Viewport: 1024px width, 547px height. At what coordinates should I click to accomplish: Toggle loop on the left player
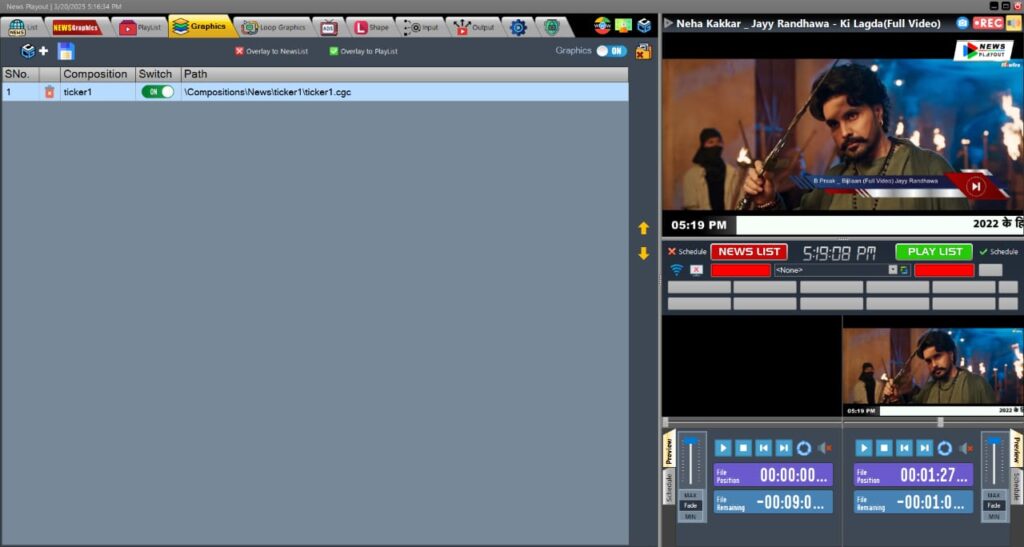[804, 448]
